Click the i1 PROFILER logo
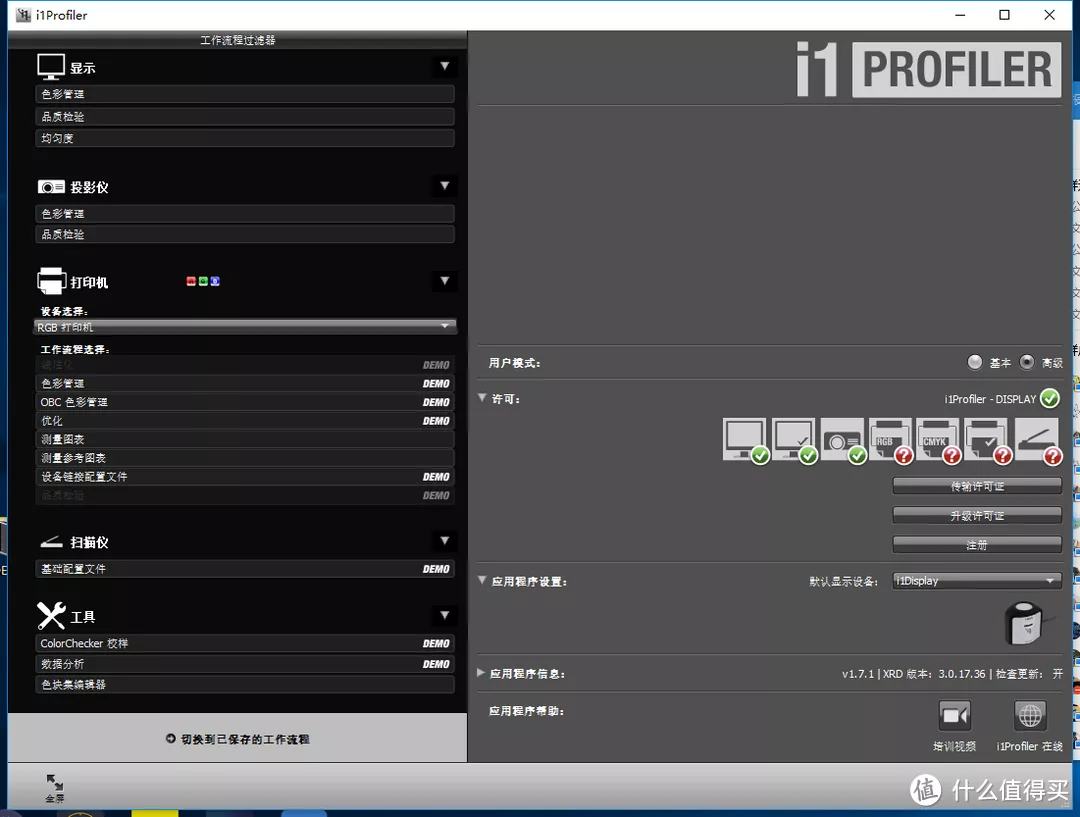Viewport: 1080px width, 817px height. 928,70
